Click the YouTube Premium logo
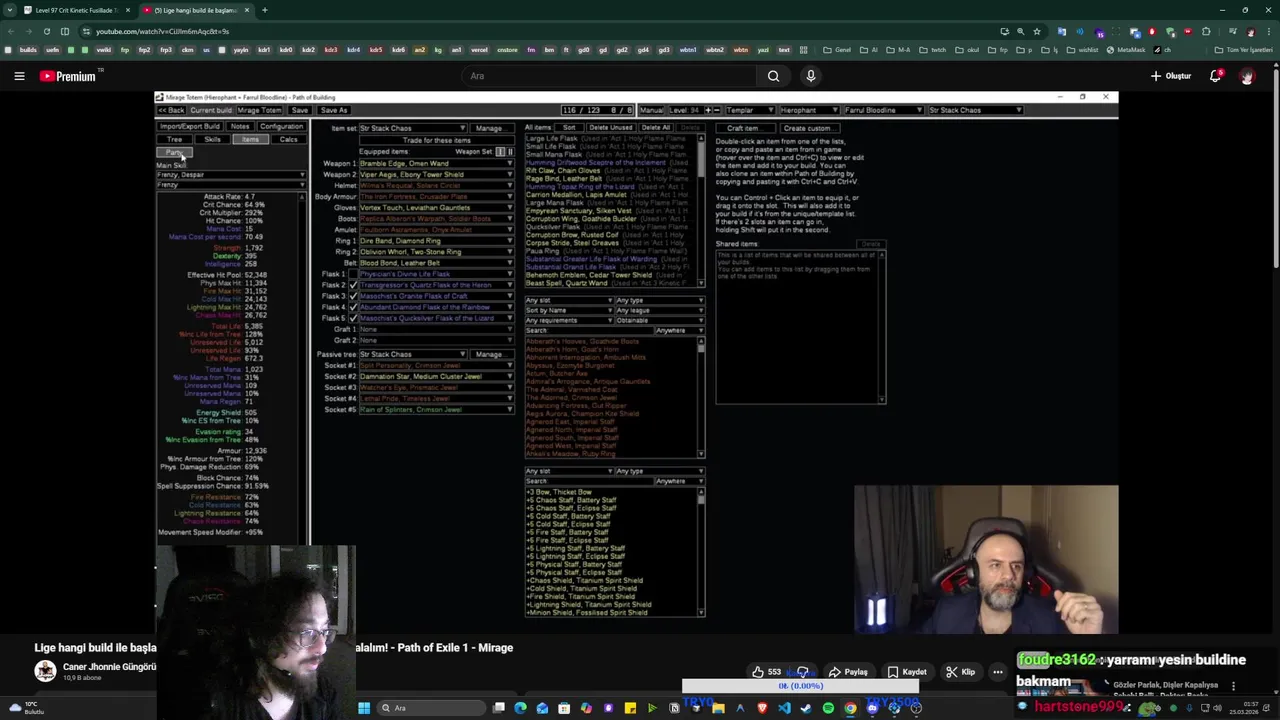 tap(68, 76)
